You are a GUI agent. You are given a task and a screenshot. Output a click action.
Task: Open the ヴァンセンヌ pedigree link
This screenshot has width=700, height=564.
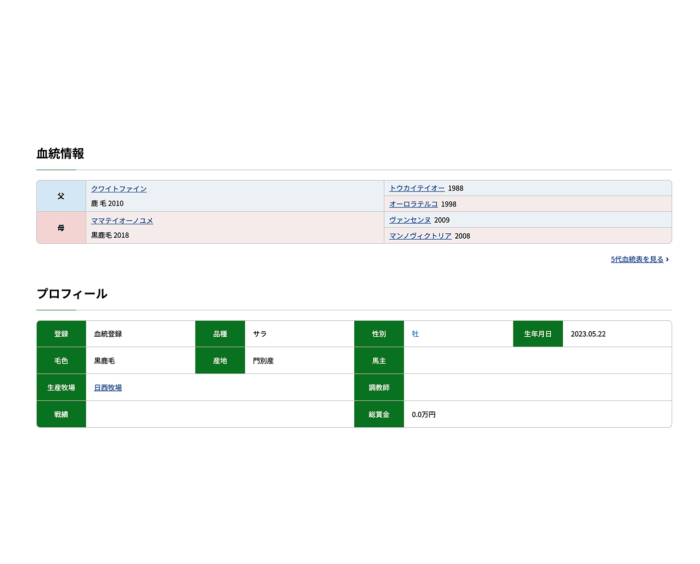click(410, 220)
